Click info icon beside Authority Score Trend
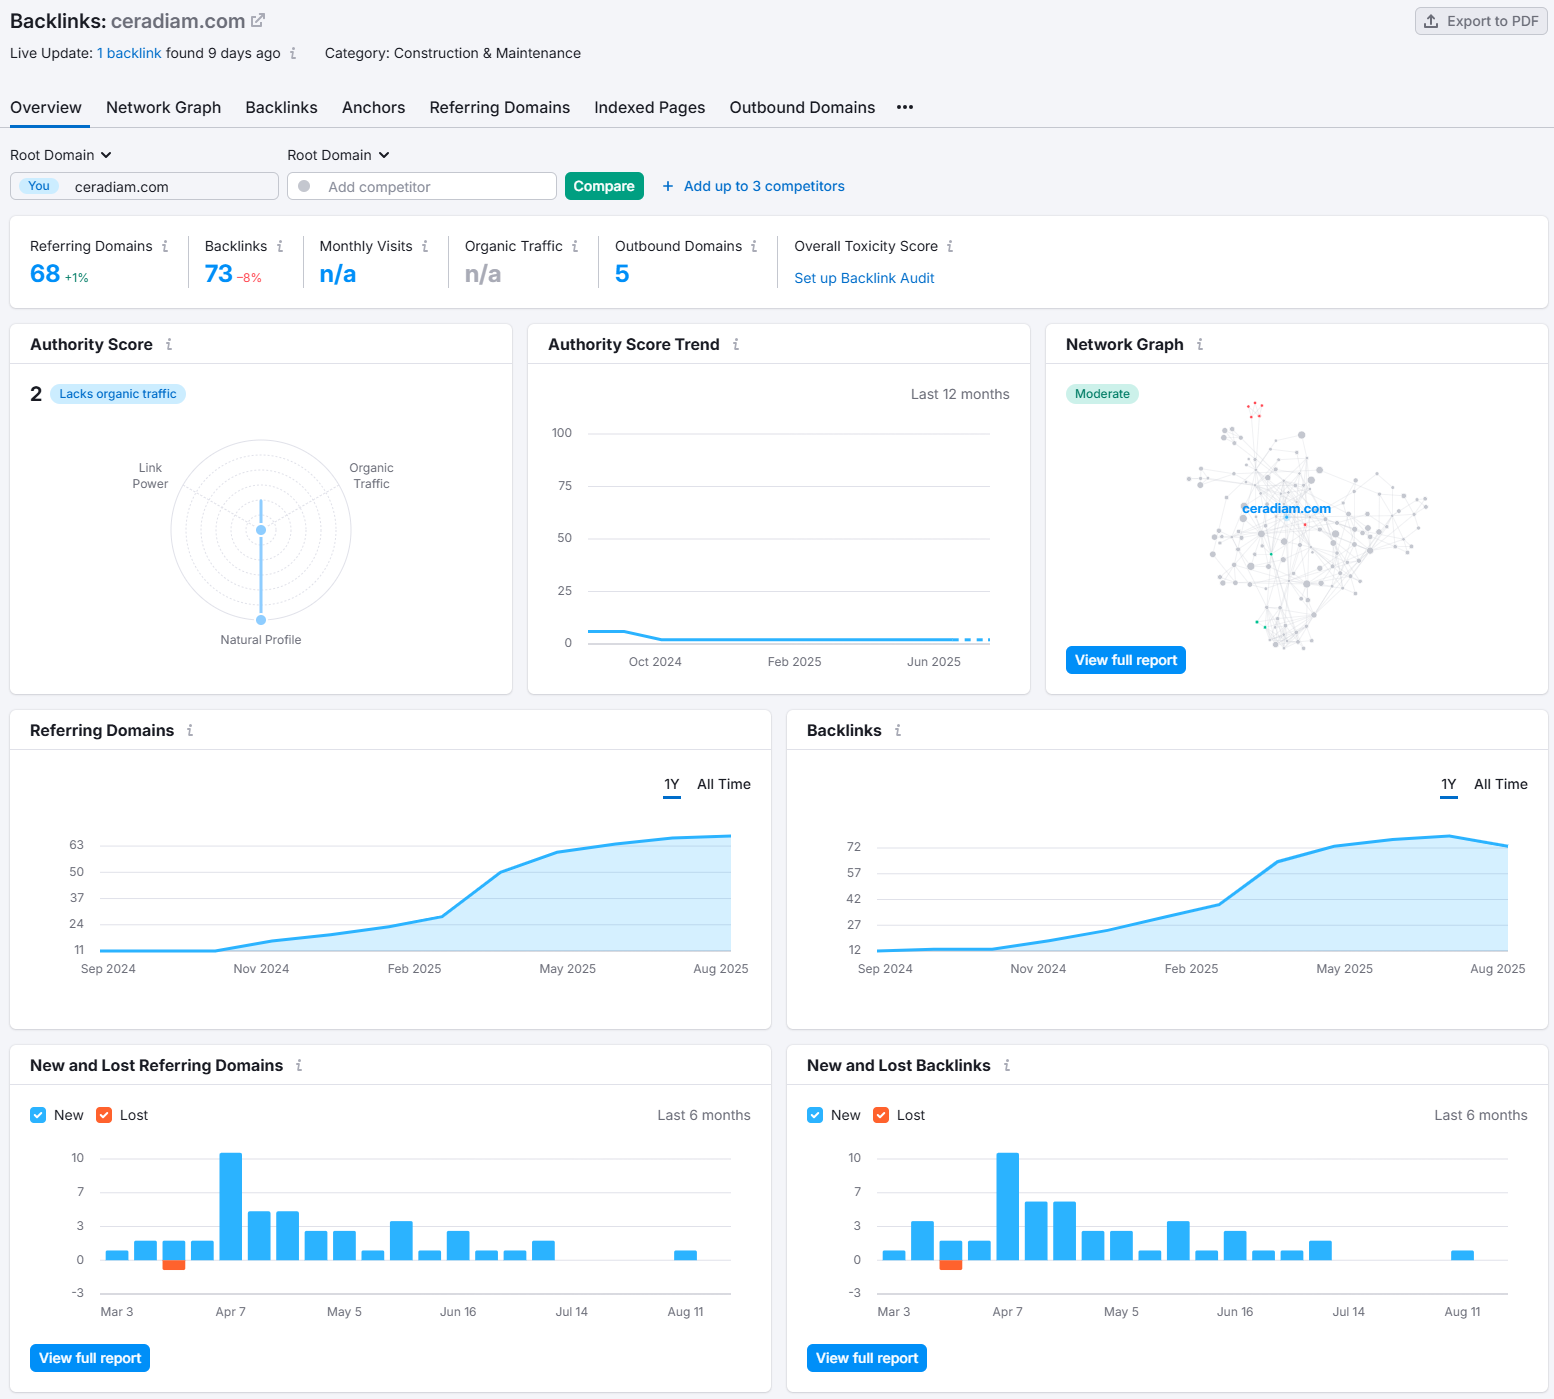The height and width of the screenshot is (1399, 1554). [736, 345]
